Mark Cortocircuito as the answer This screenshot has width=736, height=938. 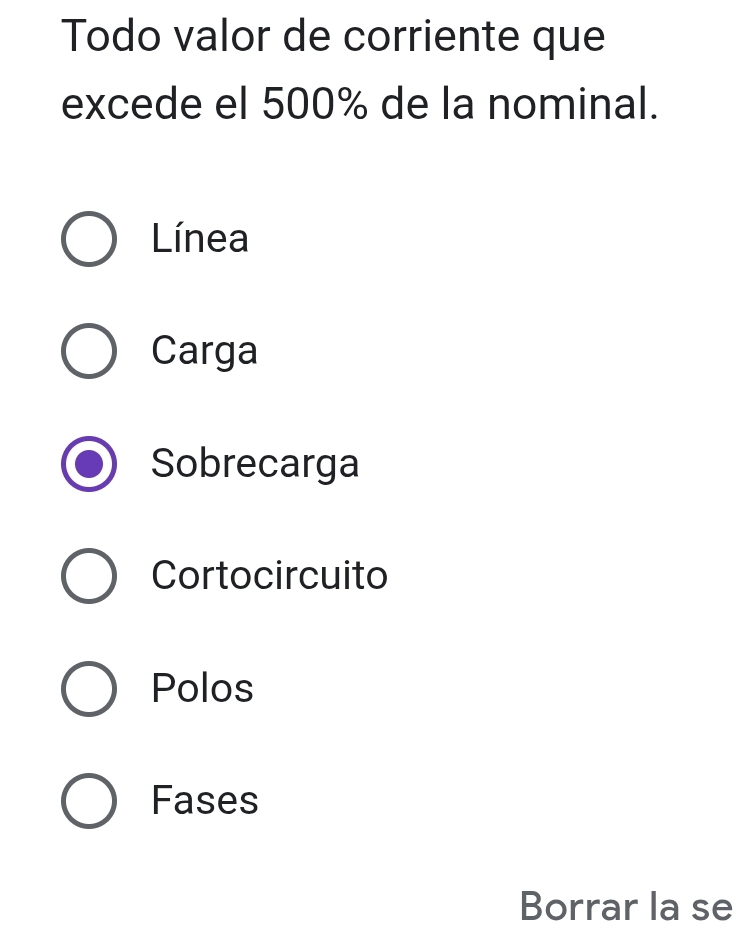(89, 577)
